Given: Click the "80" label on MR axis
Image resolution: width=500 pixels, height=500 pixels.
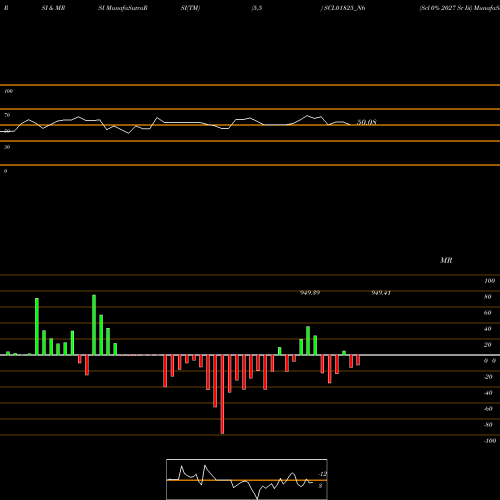Looking at the screenshot, I should [488, 297].
